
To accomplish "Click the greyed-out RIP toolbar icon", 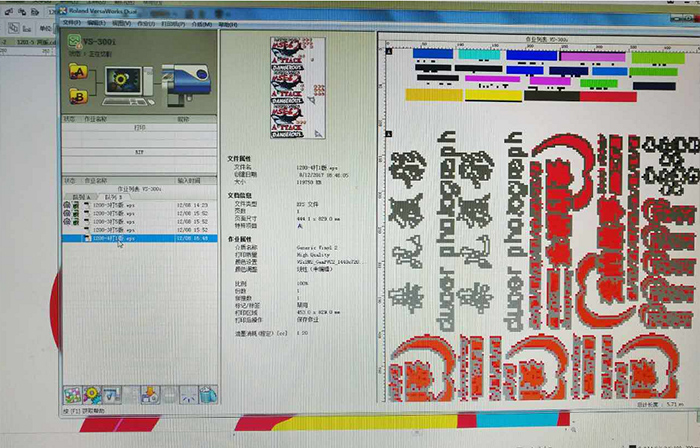I will 131,395.
